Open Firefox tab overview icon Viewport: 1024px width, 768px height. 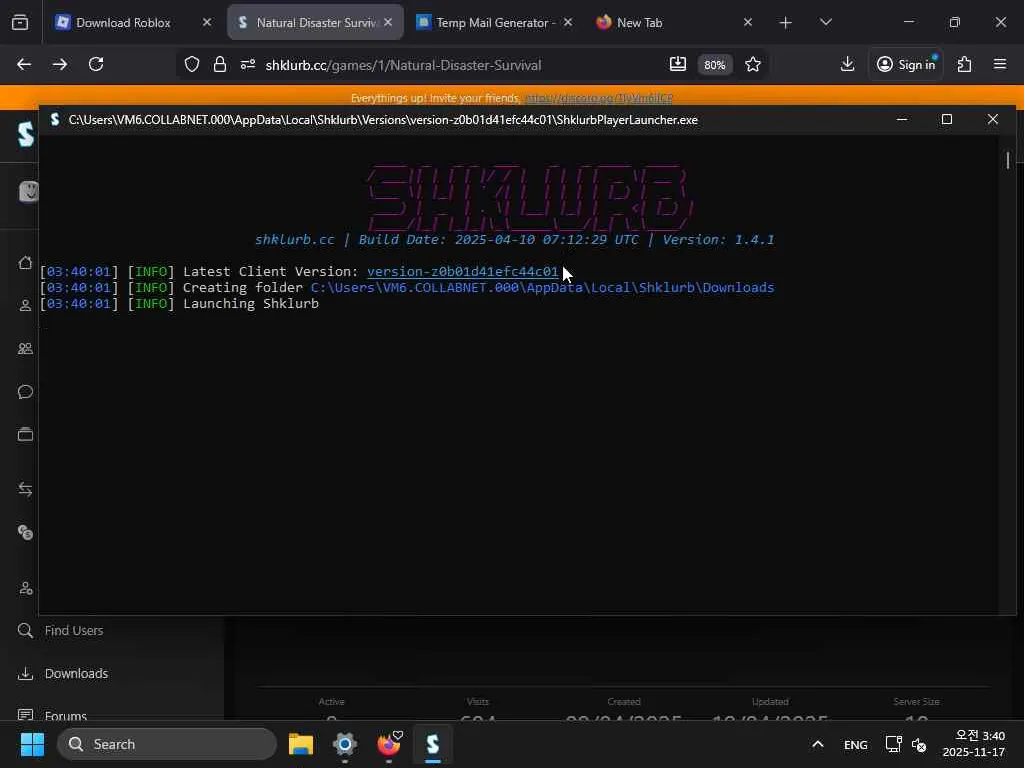coord(20,23)
